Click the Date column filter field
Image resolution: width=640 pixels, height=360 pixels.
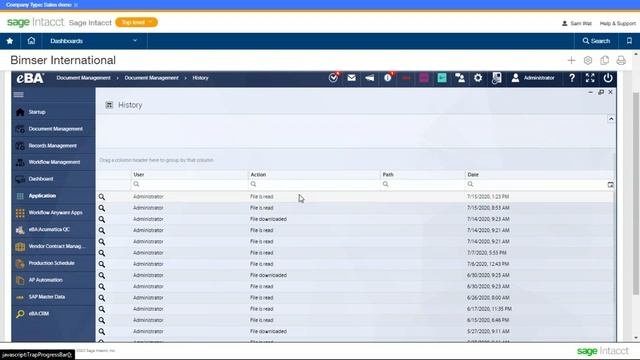coord(536,184)
